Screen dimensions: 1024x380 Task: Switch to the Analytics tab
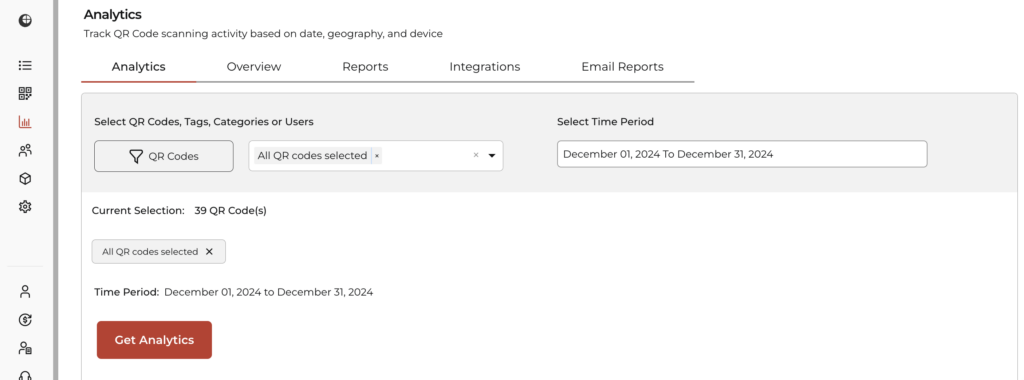[138, 67]
